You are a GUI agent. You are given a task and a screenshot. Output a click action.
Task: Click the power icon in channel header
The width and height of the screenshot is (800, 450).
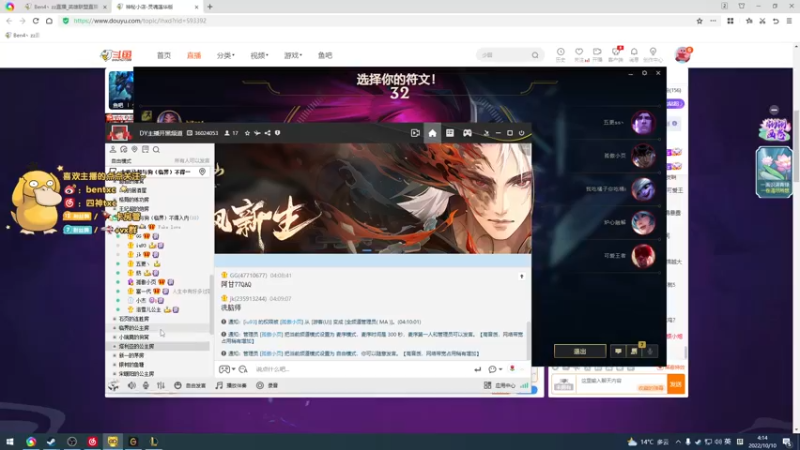pos(521,133)
